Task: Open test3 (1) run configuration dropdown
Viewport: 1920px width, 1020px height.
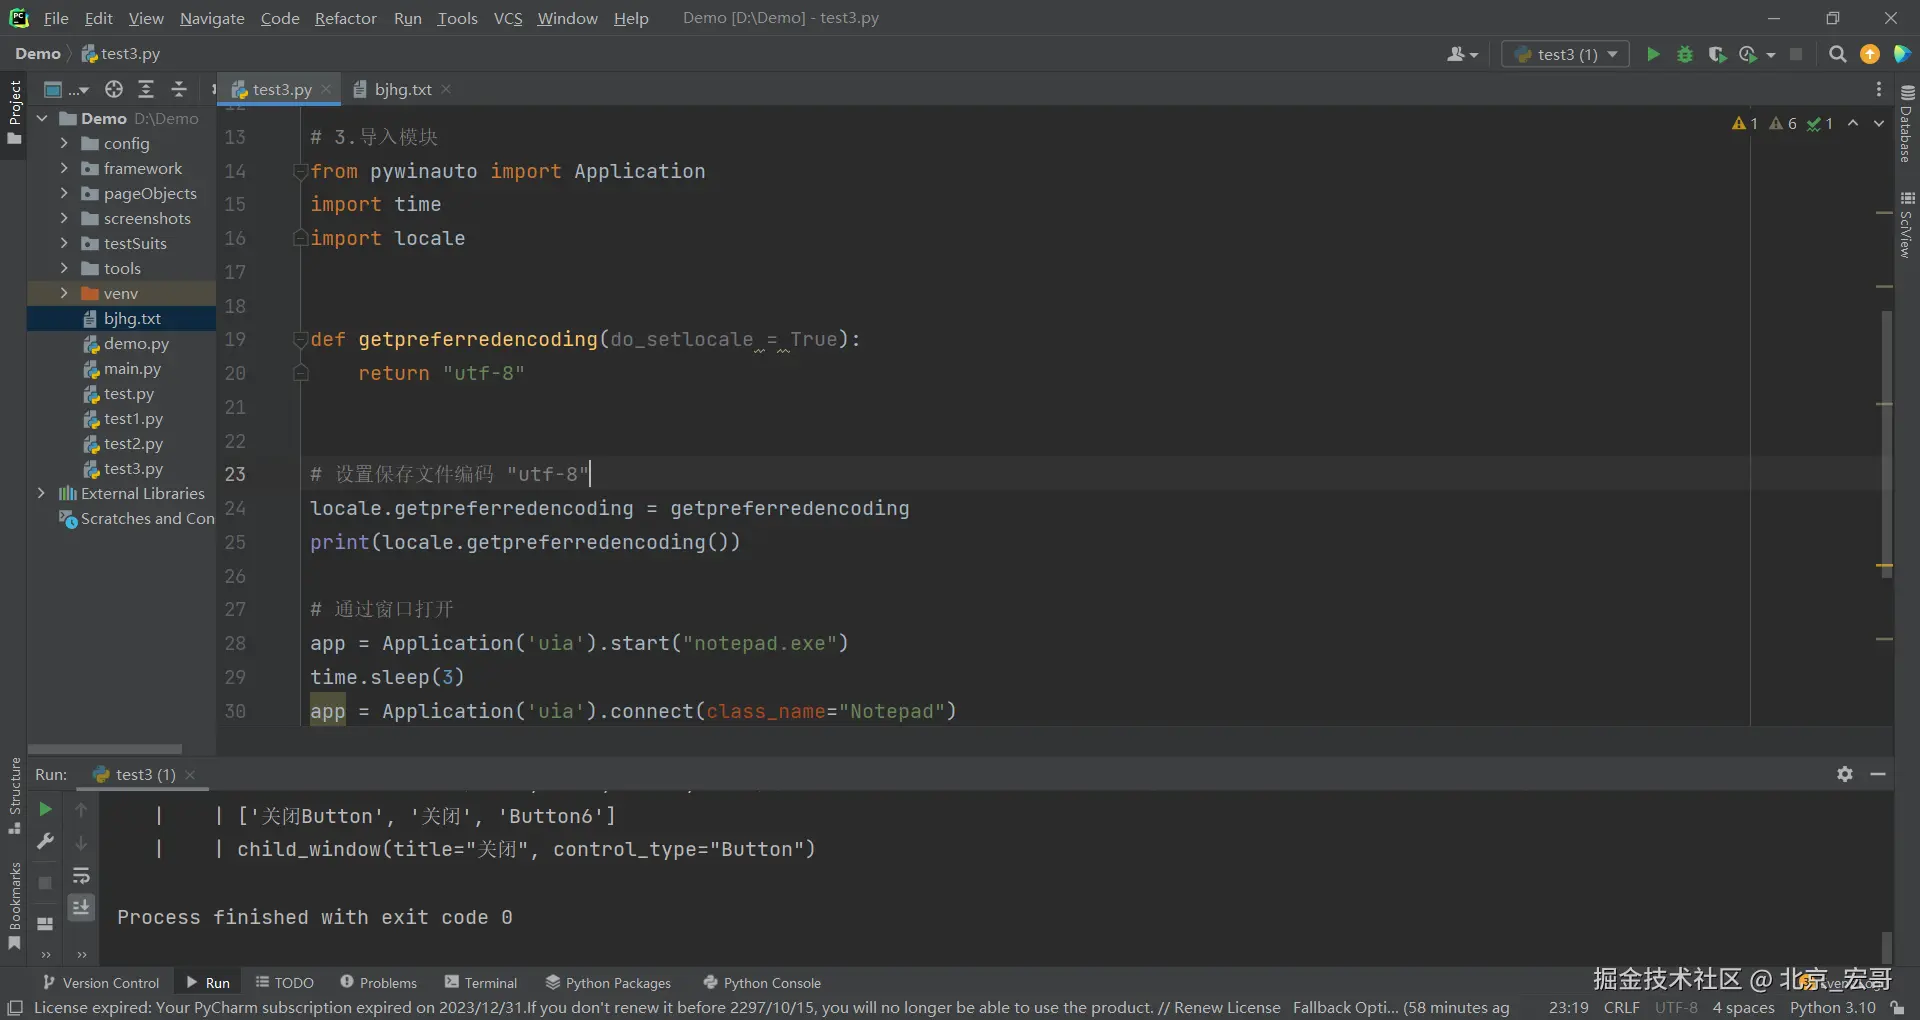Action: [x=1566, y=54]
